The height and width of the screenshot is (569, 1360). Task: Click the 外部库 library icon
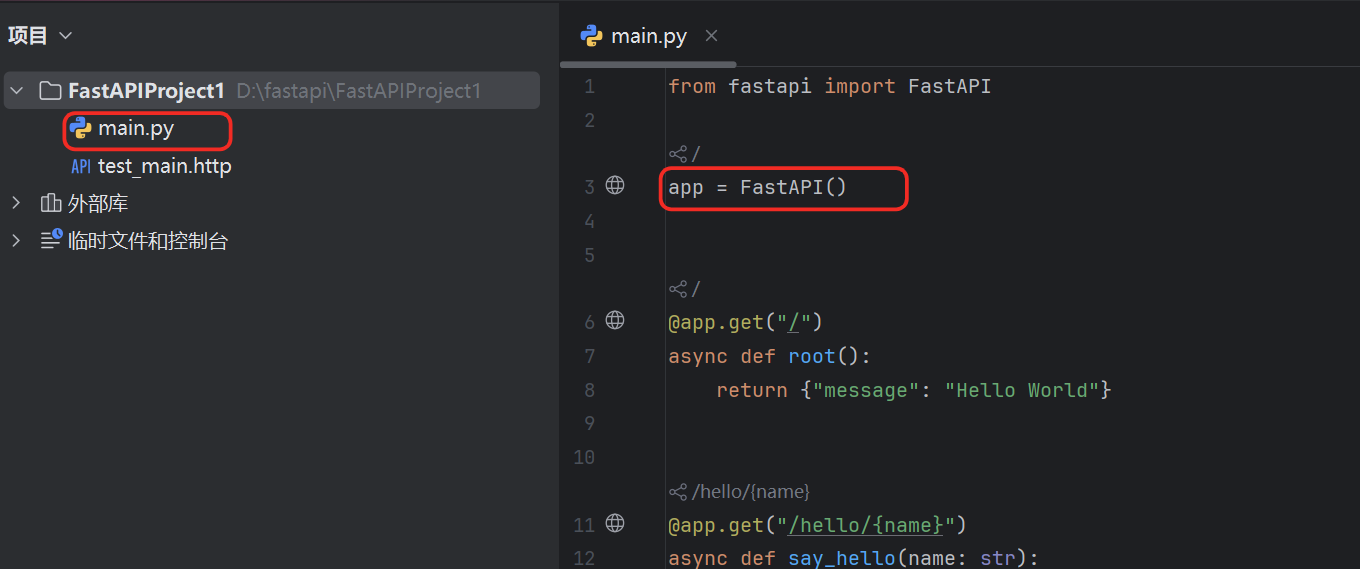pos(50,203)
